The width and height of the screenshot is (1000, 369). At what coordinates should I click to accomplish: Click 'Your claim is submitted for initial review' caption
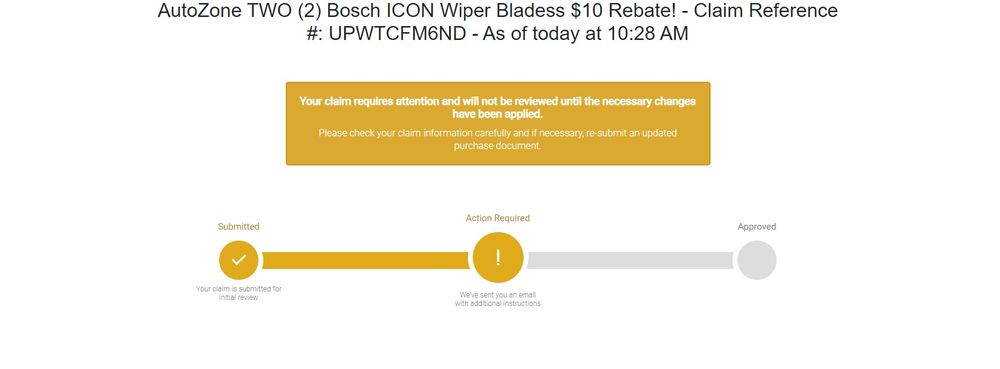pos(239,293)
